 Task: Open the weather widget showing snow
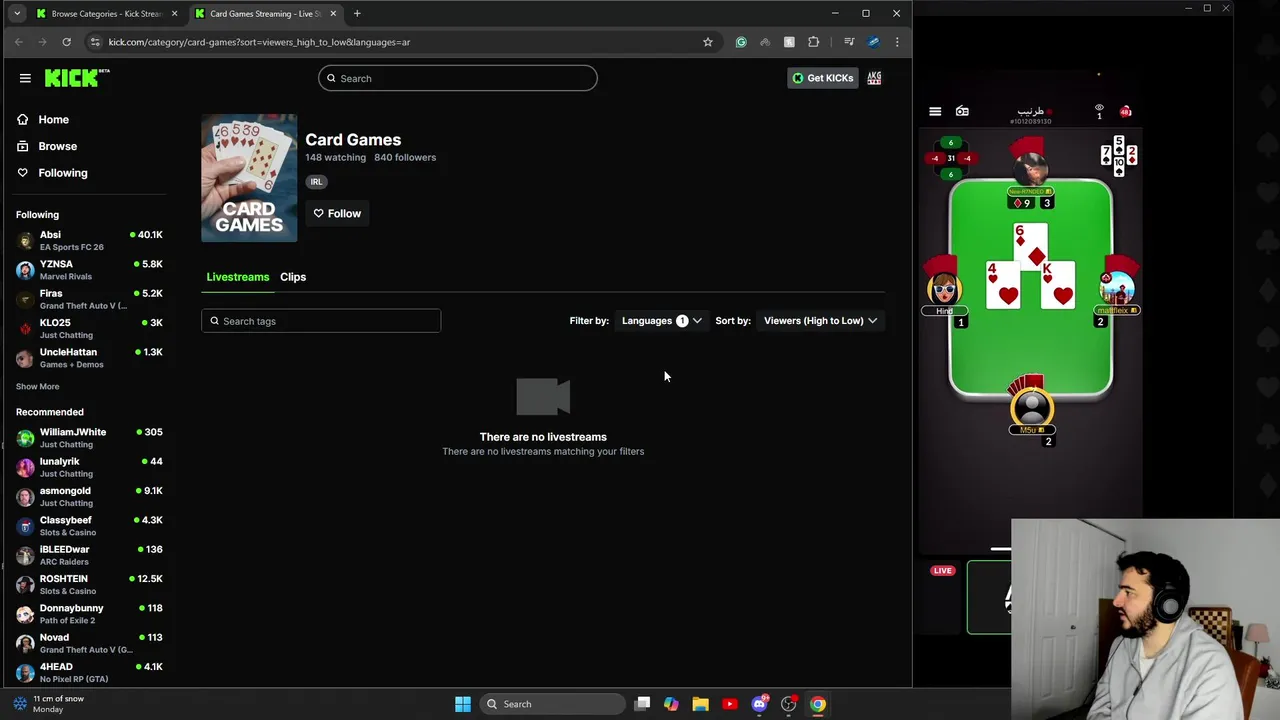click(48, 704)
